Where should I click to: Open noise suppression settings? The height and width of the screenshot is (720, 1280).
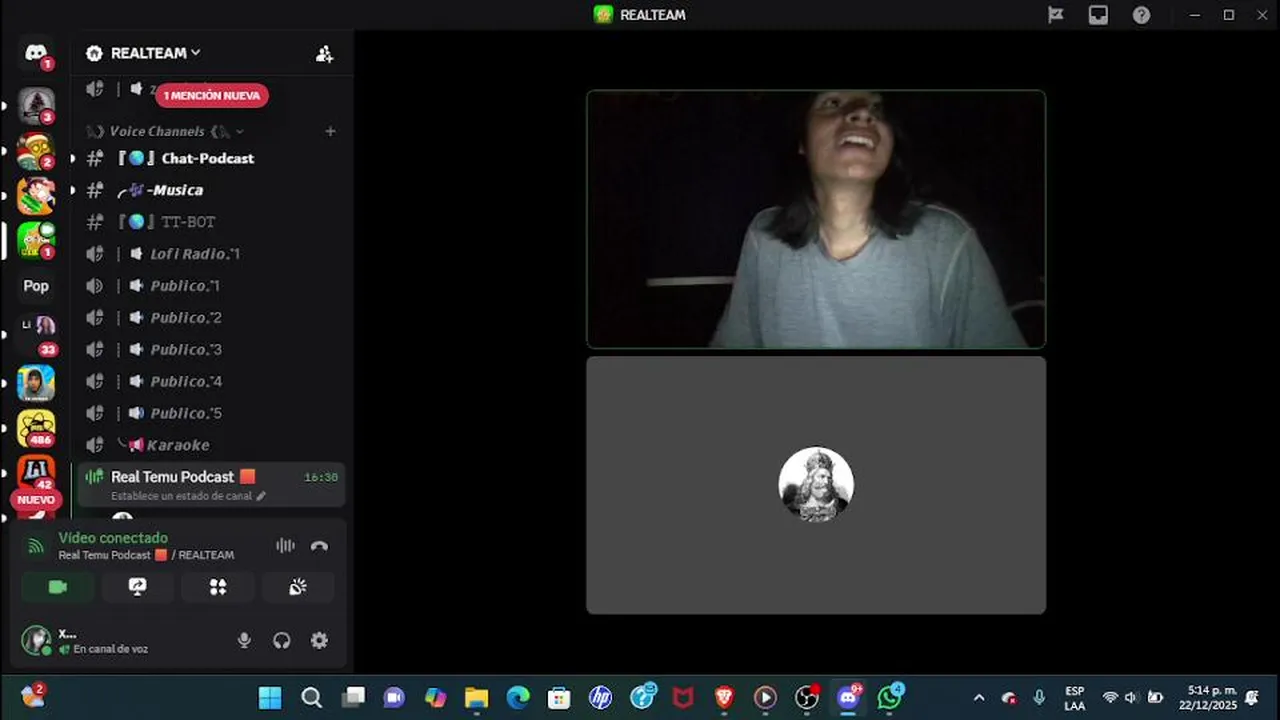click(285, 546)
